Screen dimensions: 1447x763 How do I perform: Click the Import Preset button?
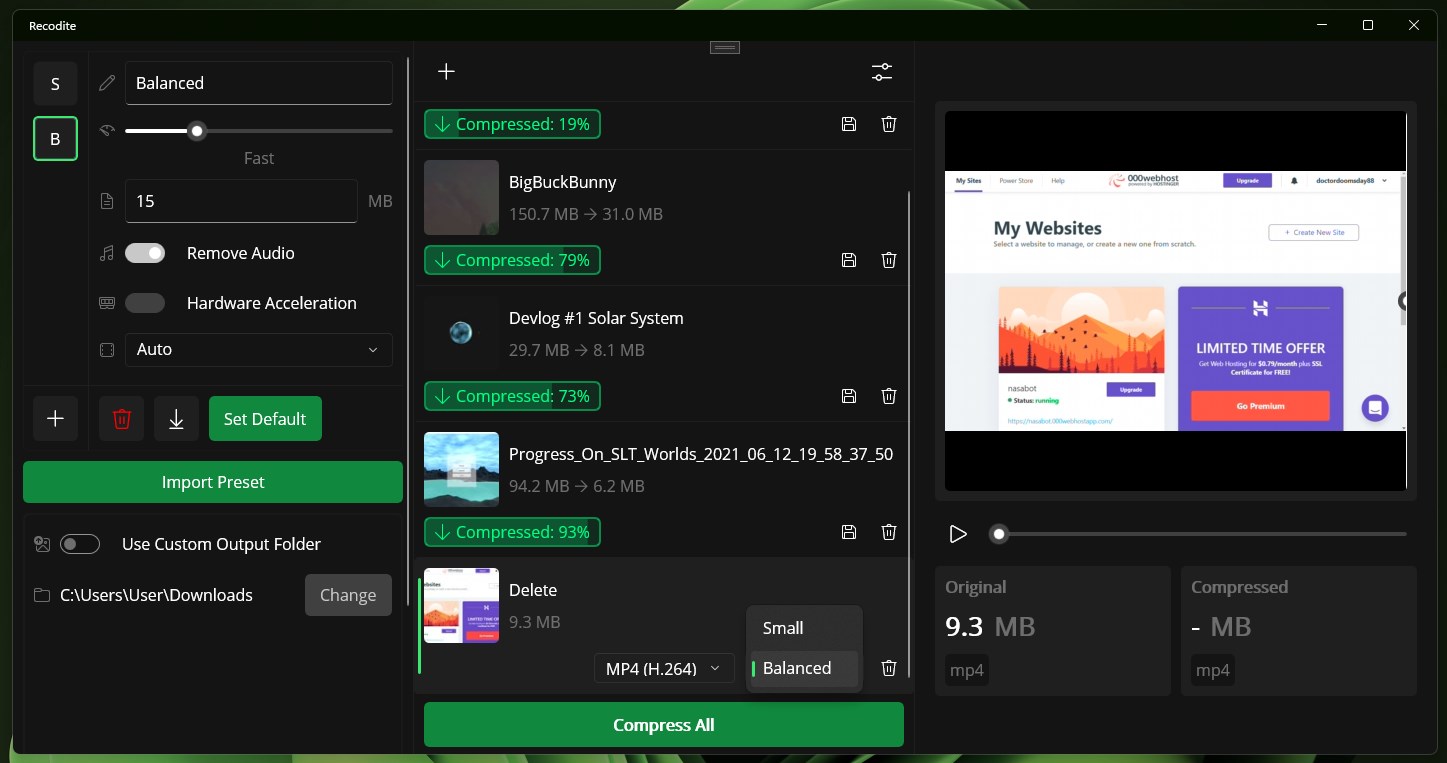tap(213, 482)
